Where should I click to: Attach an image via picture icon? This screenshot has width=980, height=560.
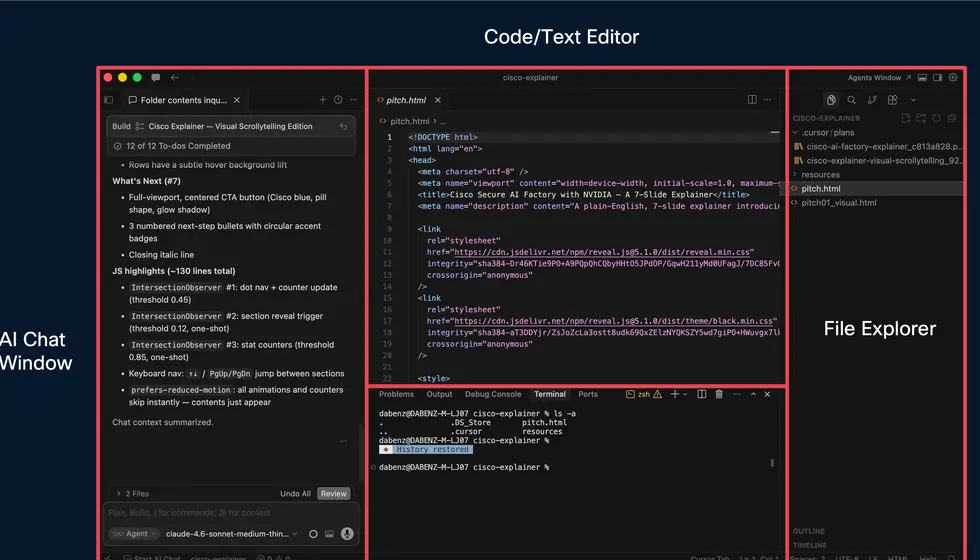click(x=329, y=534)
